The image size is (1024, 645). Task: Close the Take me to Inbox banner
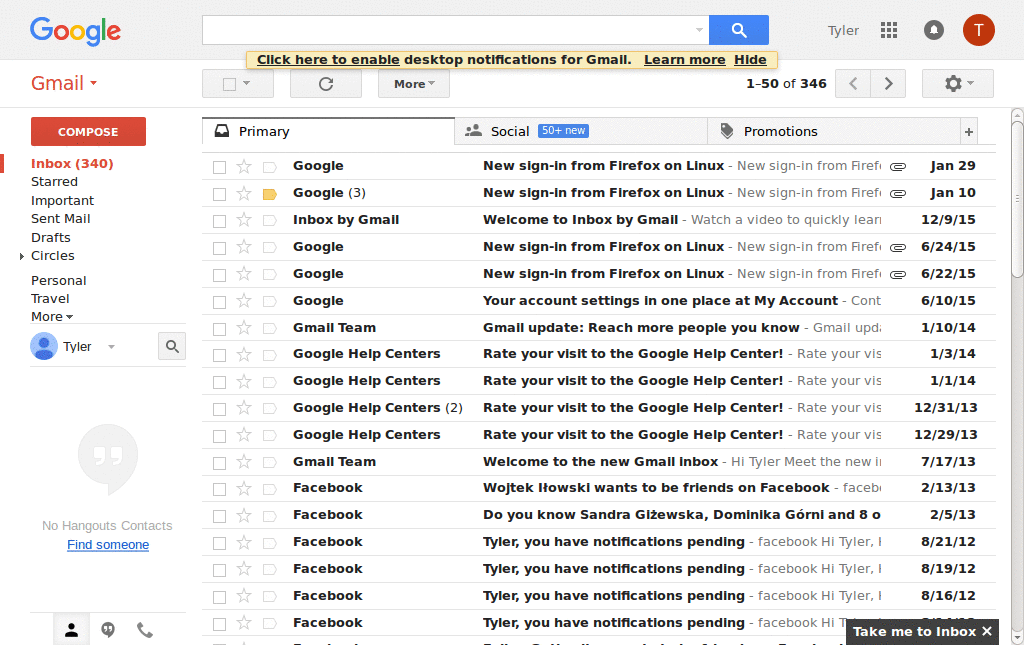[x=987, y=631]
